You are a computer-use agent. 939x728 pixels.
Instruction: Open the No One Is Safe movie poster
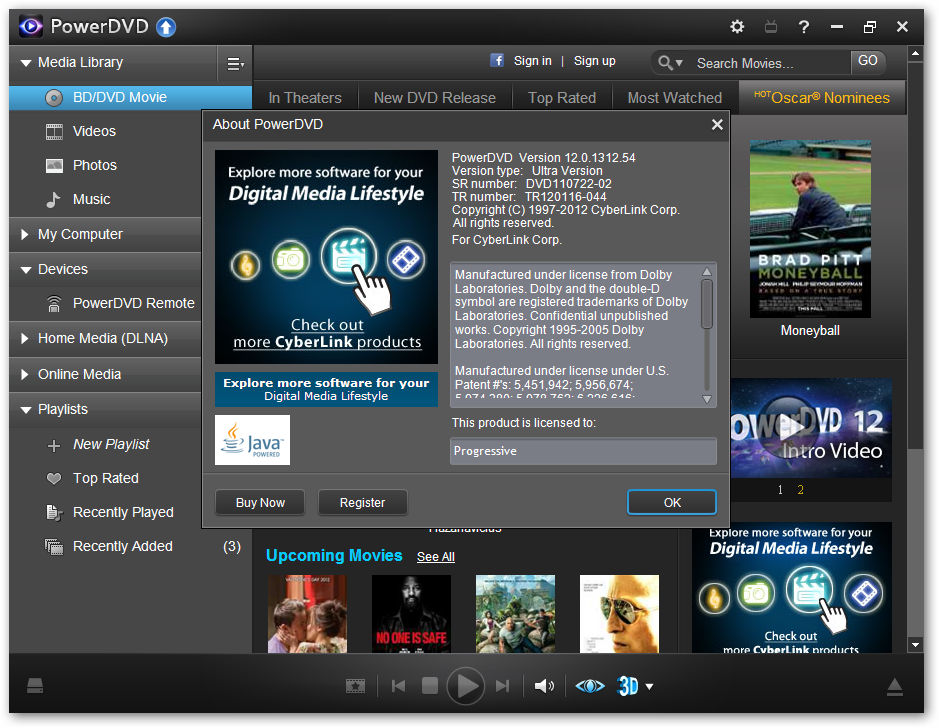(x=411, y=614)
